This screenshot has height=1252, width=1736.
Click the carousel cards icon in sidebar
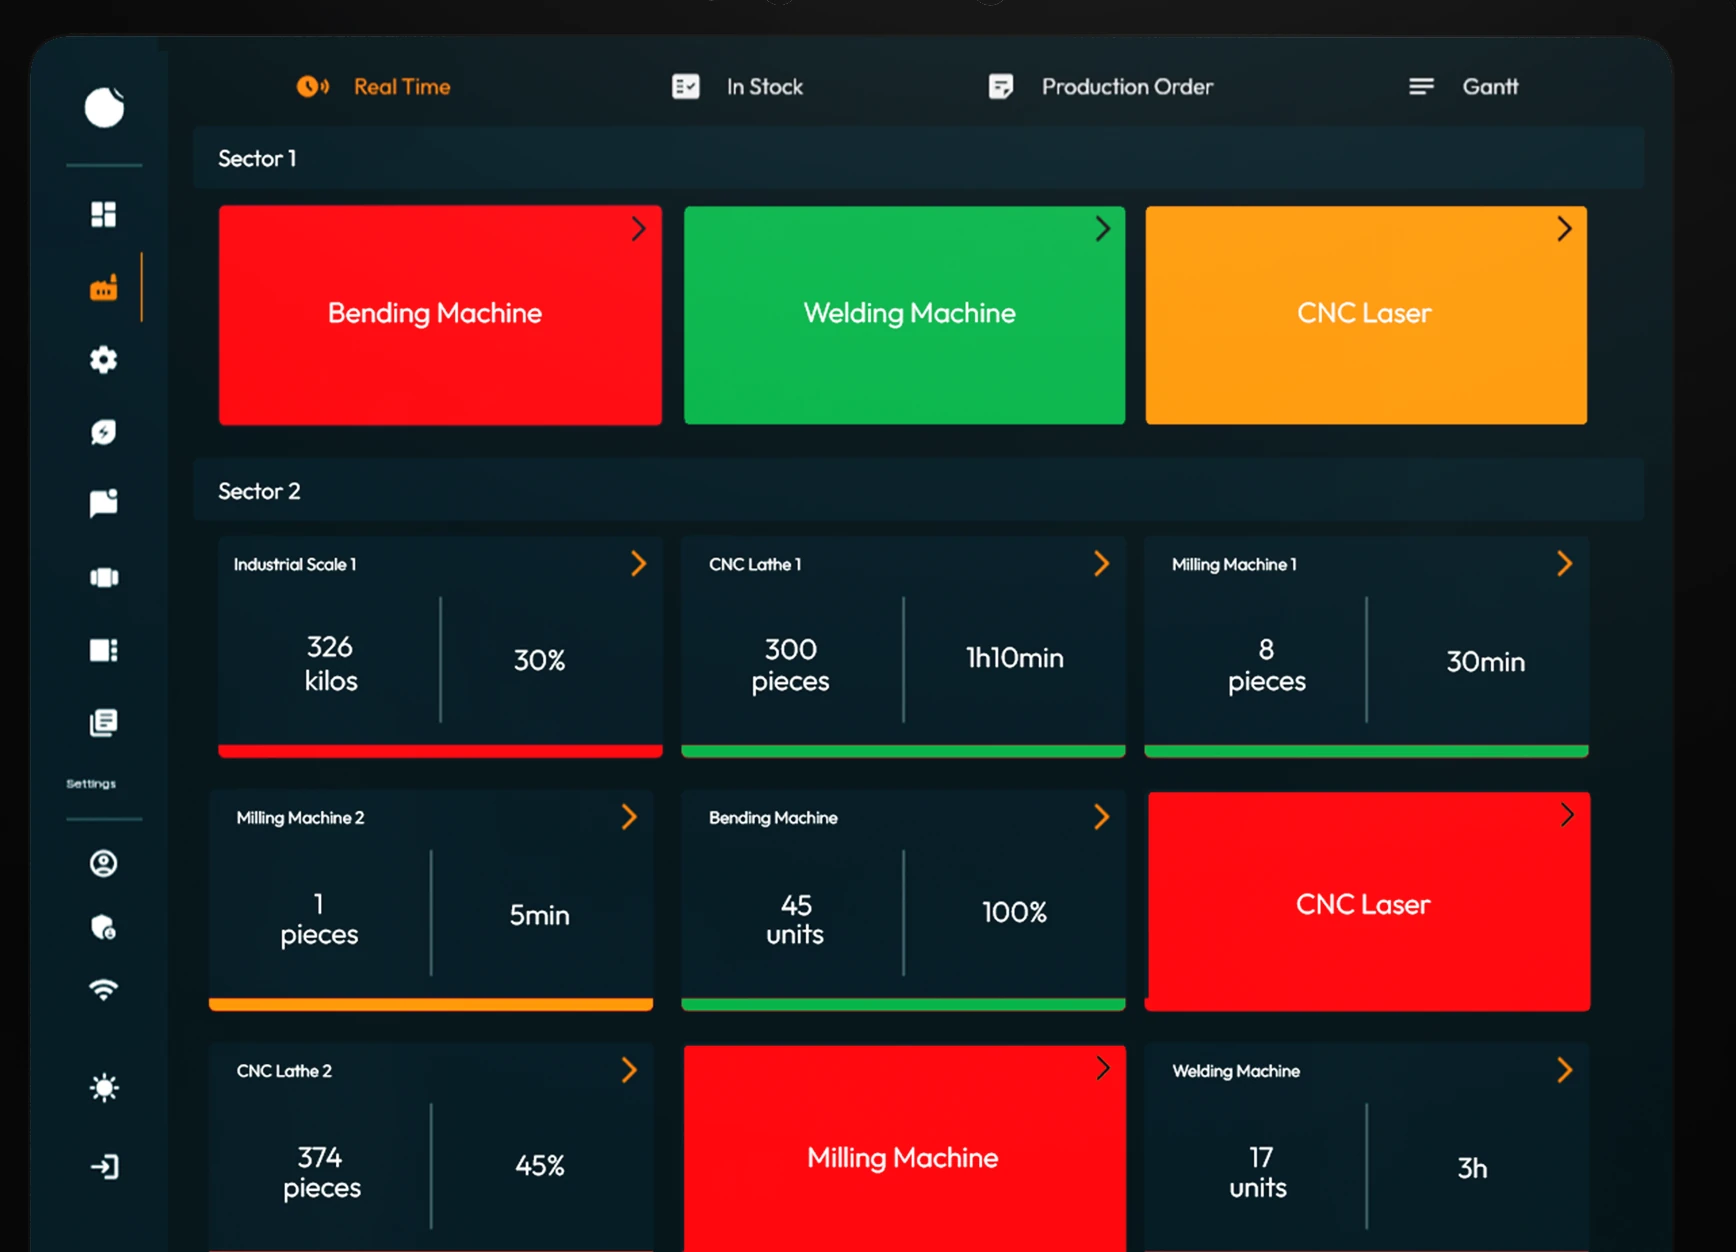(x=104, y=577)
